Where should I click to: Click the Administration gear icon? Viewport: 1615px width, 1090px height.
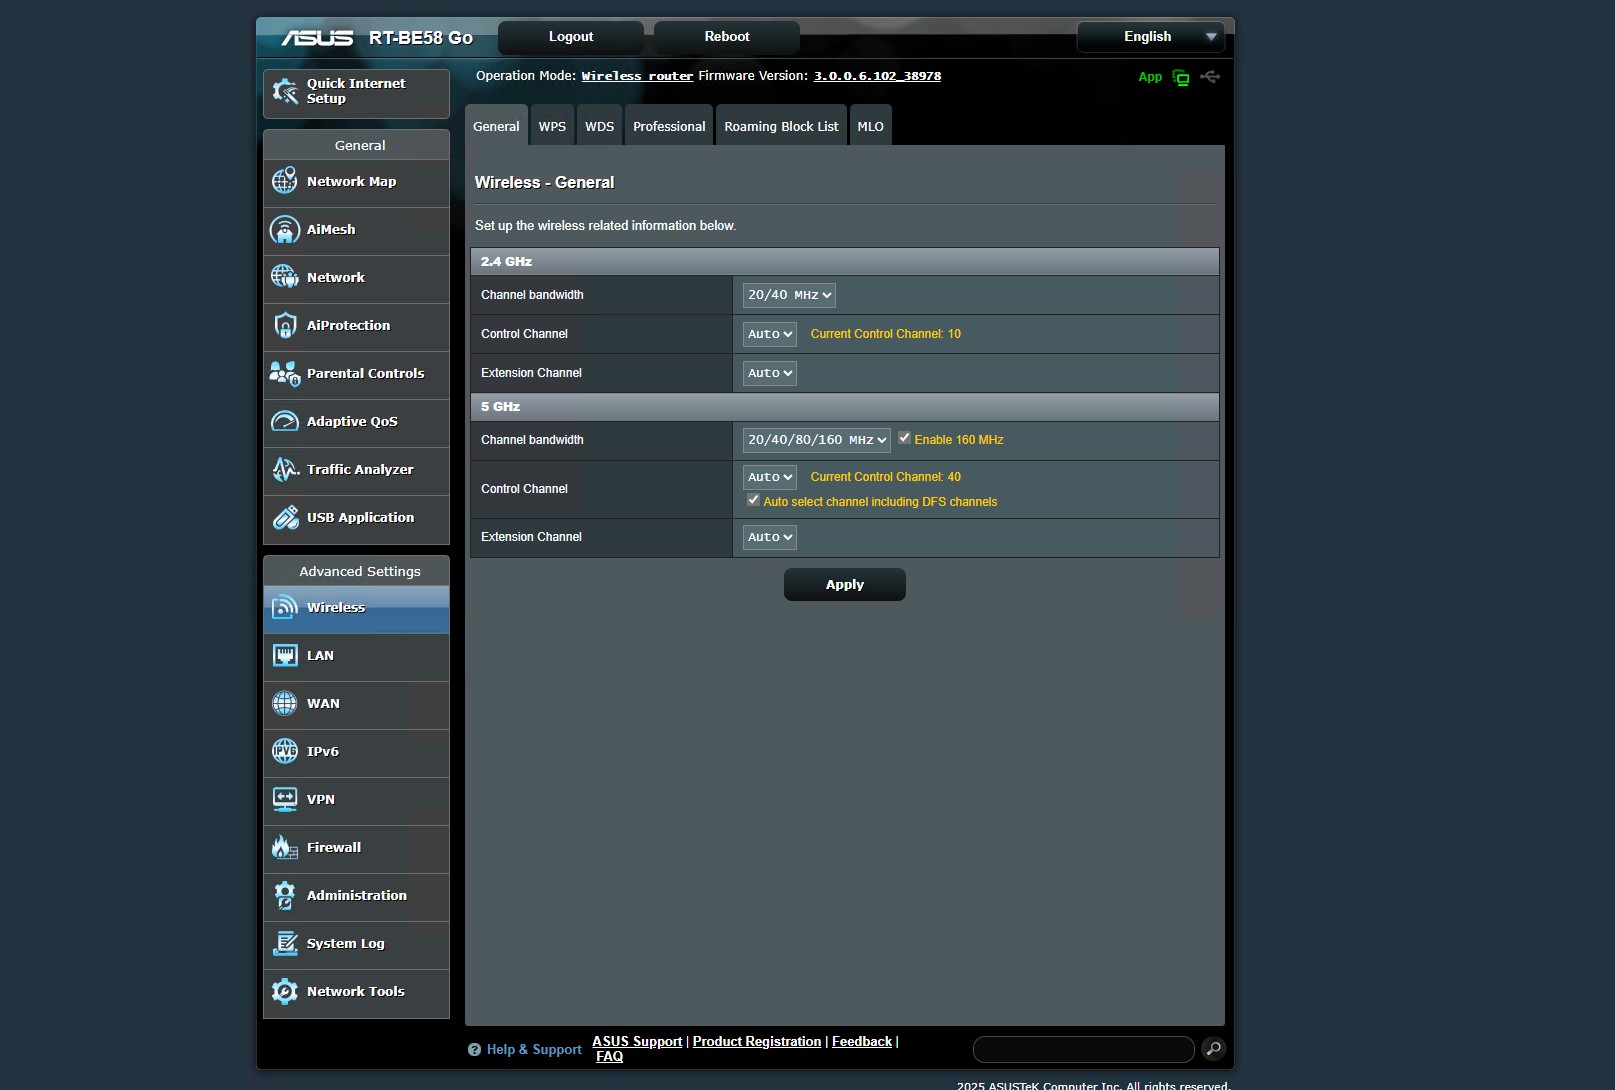point(285,896)
